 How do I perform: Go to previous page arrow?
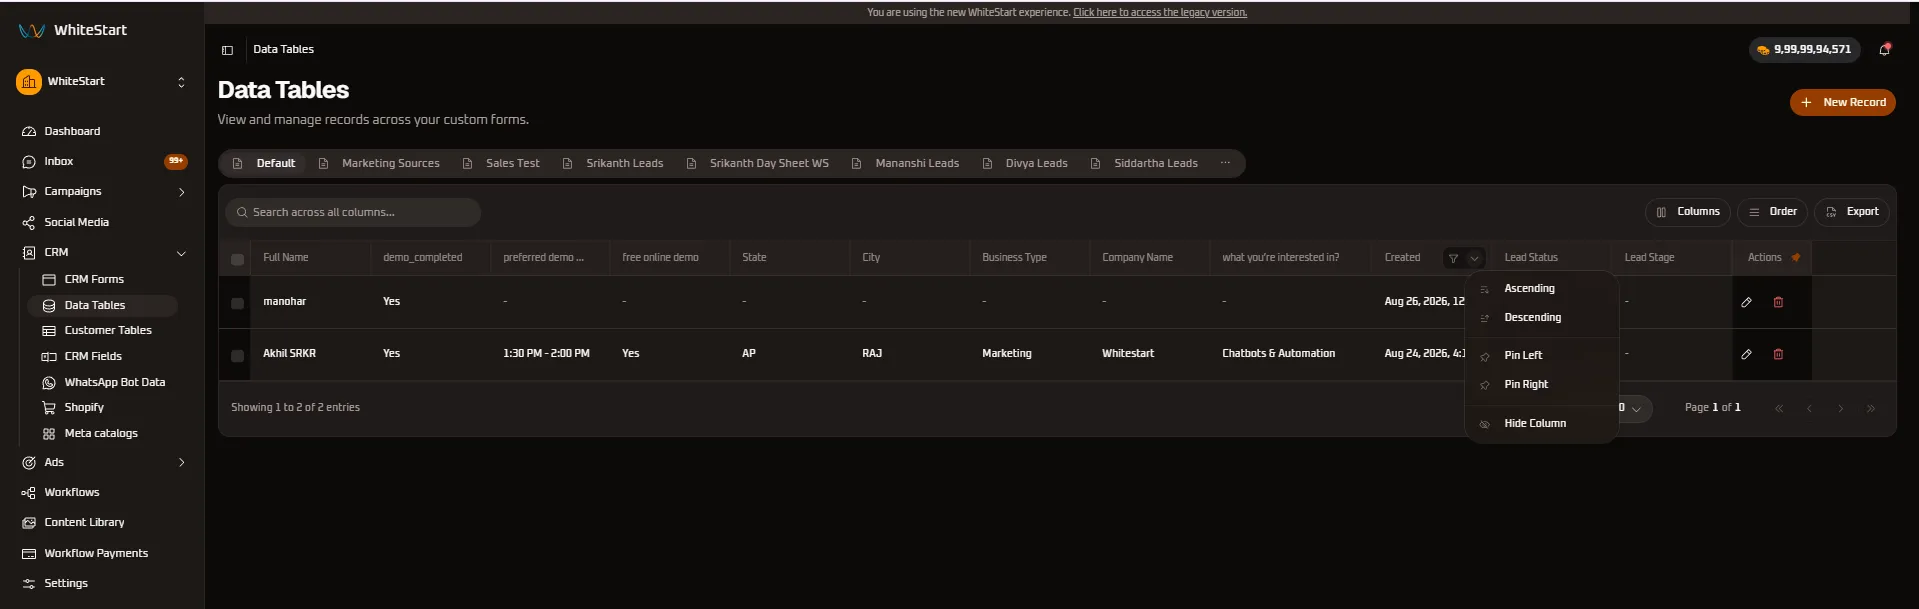1809,408
